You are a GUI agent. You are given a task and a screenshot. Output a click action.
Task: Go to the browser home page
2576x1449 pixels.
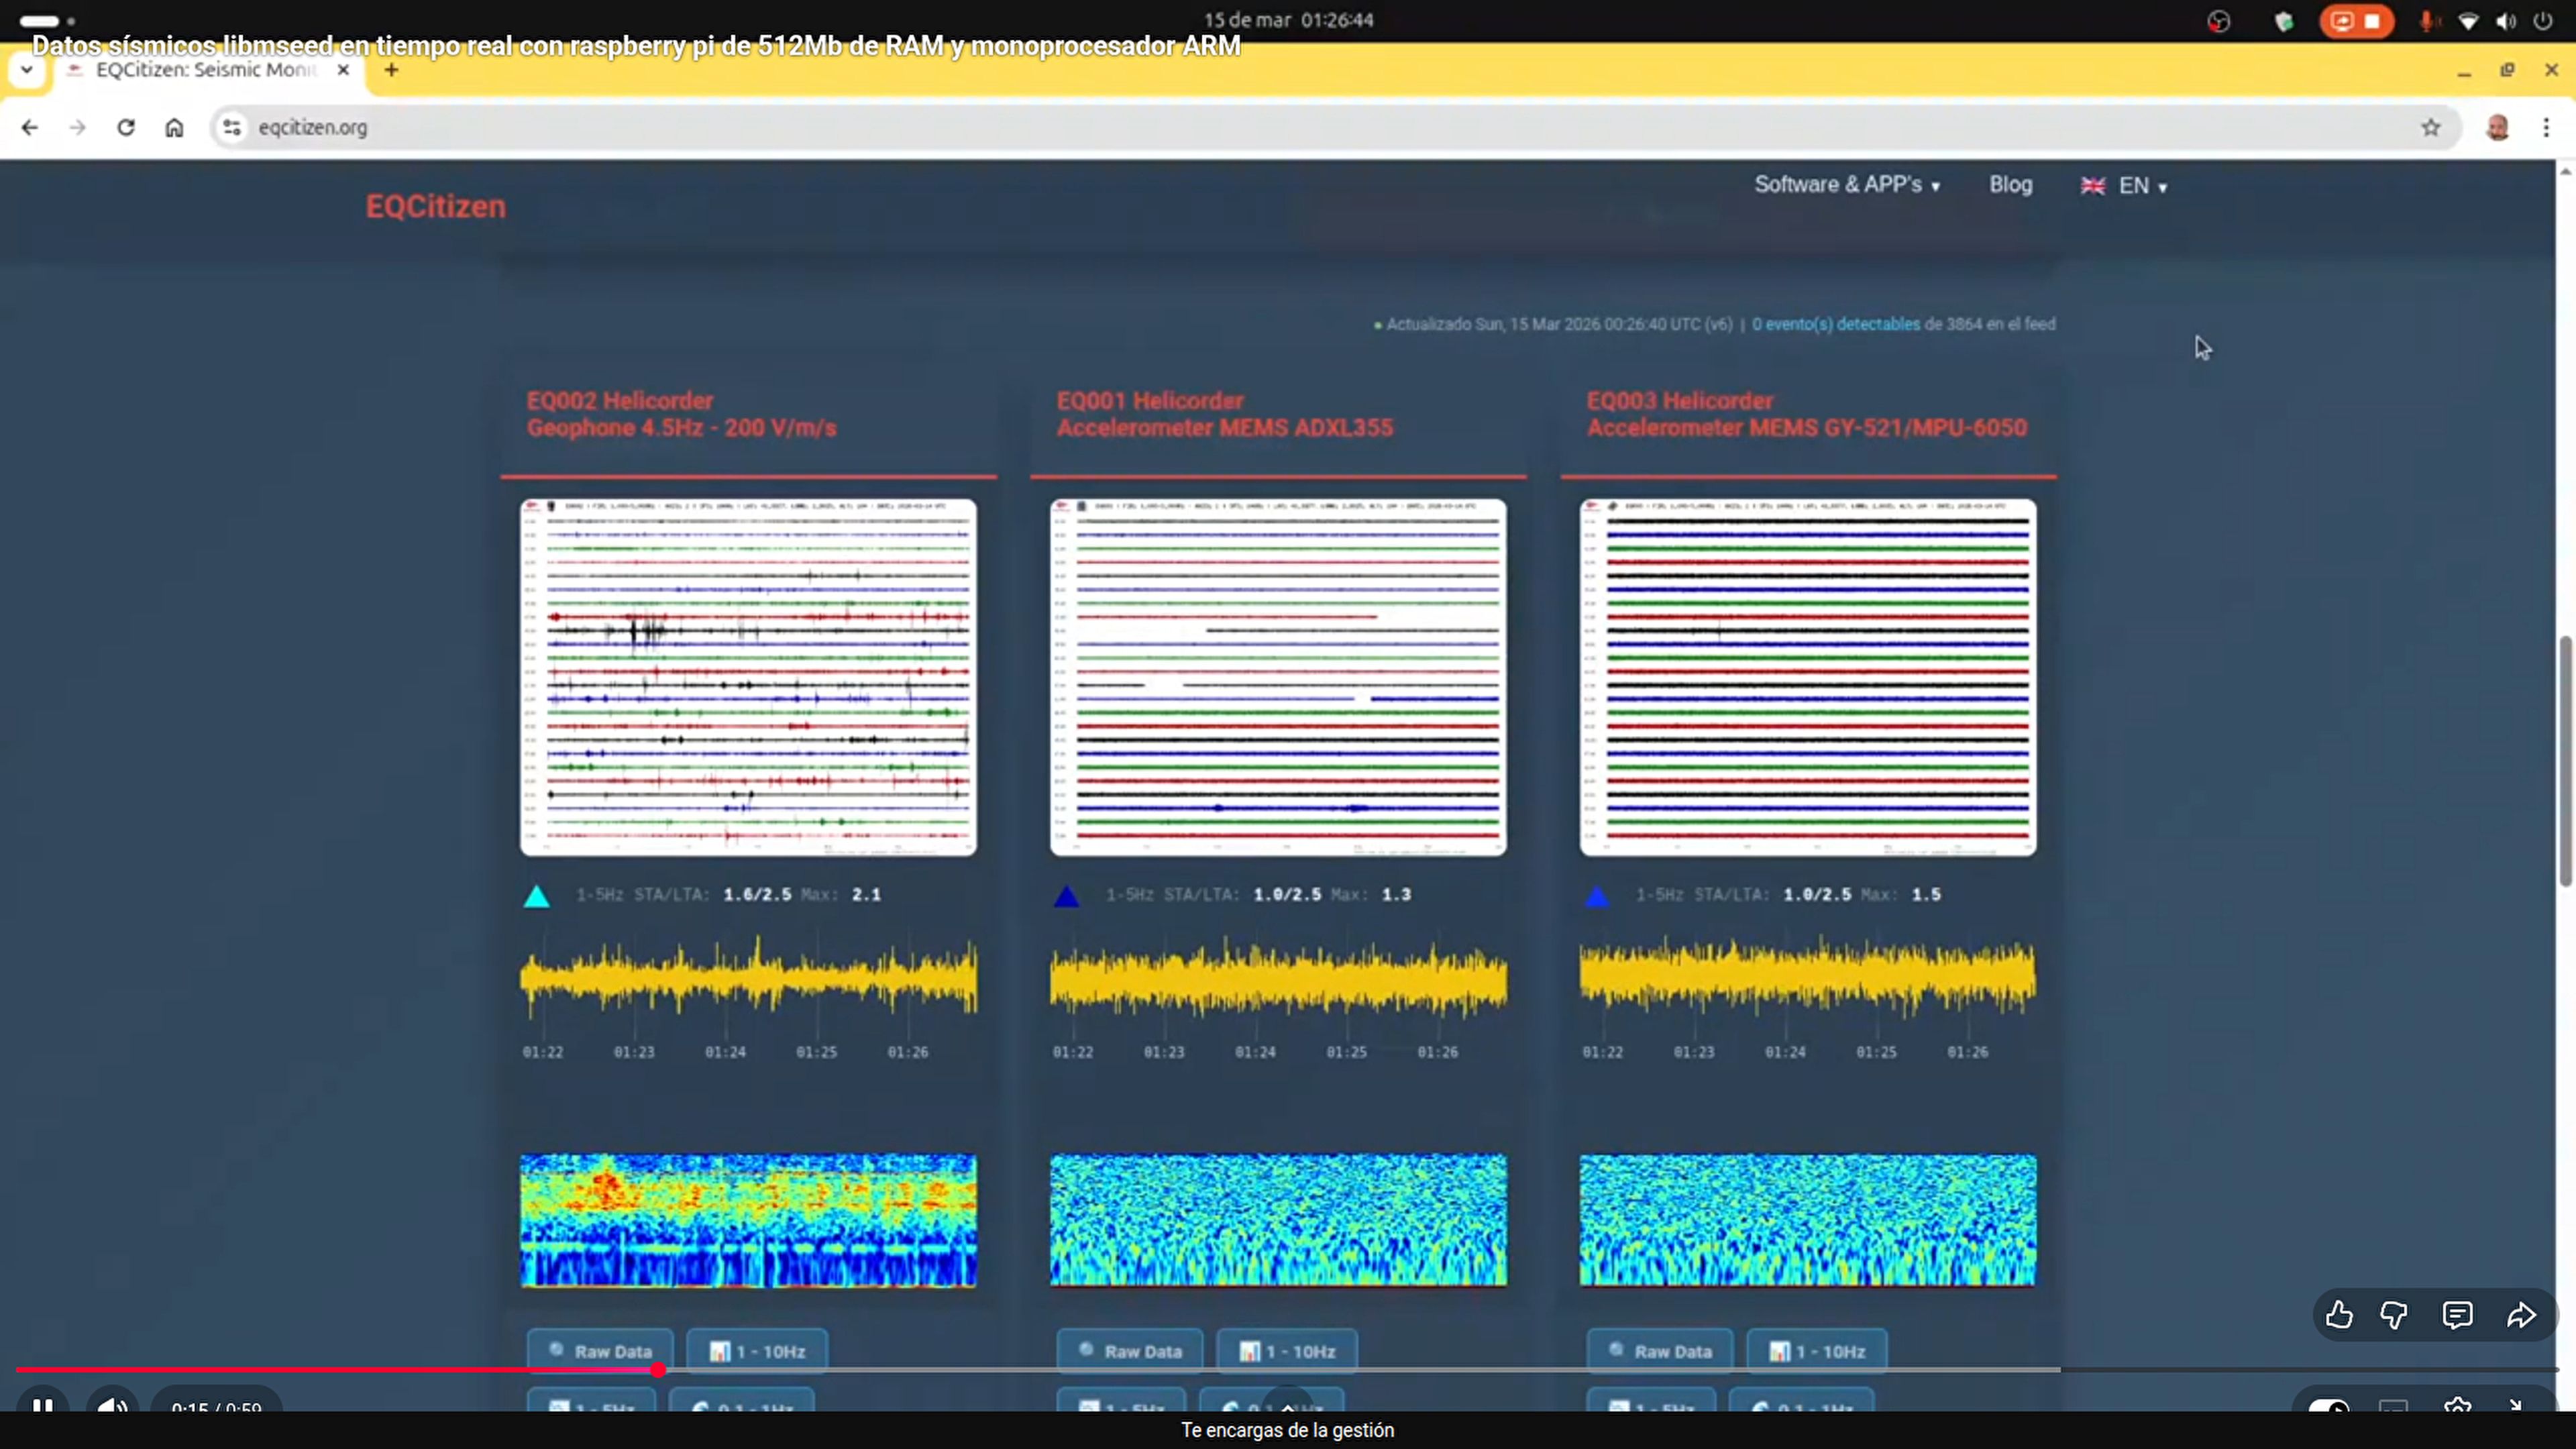click(174, 127)
